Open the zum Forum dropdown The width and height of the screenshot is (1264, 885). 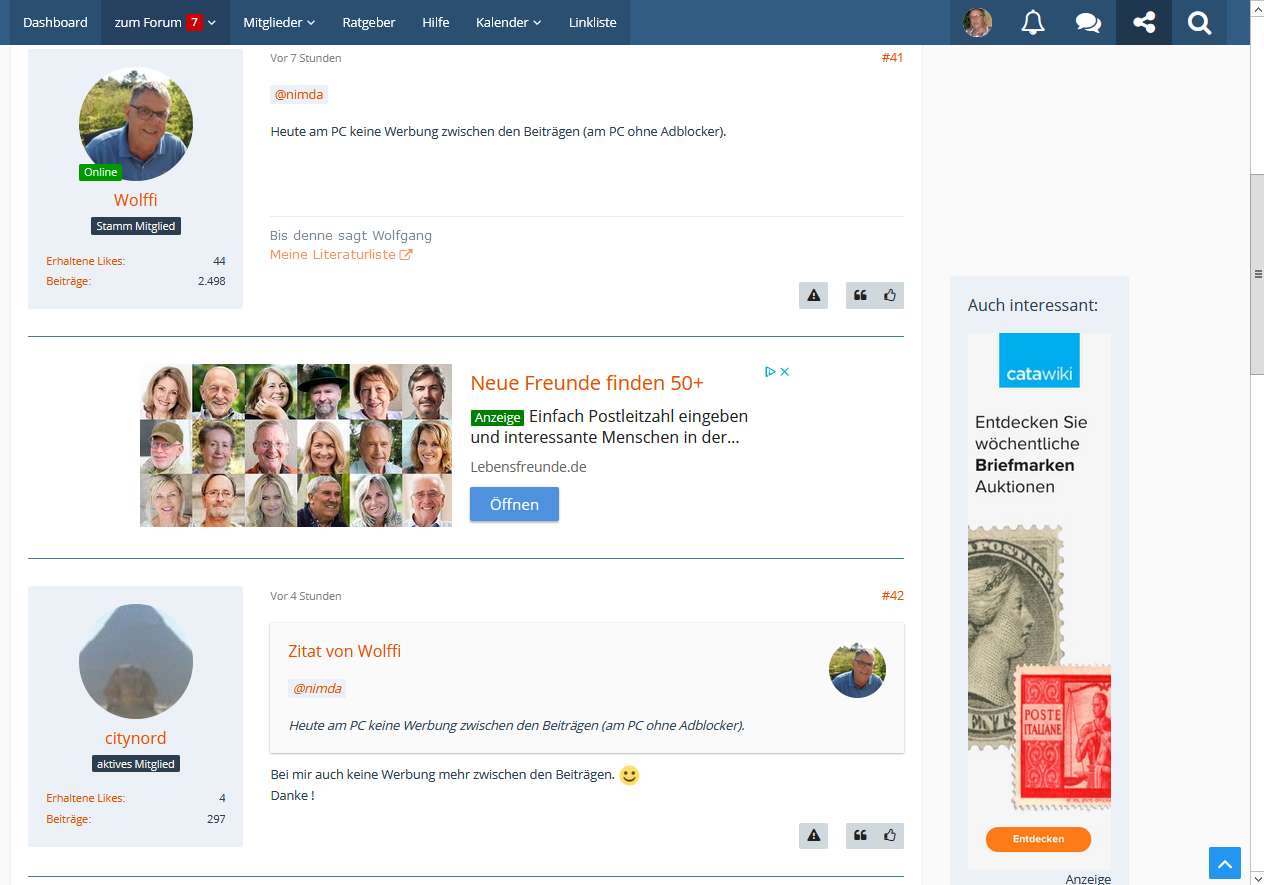(165, 22)
